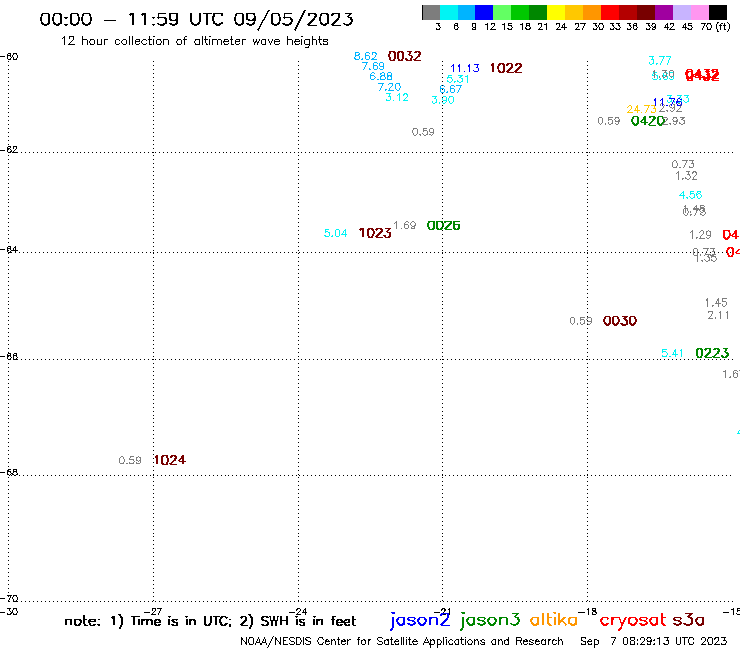The image size is (740, 650).
Task: Click the jason3 satellite legend label
Action: pyautogui.click(x=490, y=620)
